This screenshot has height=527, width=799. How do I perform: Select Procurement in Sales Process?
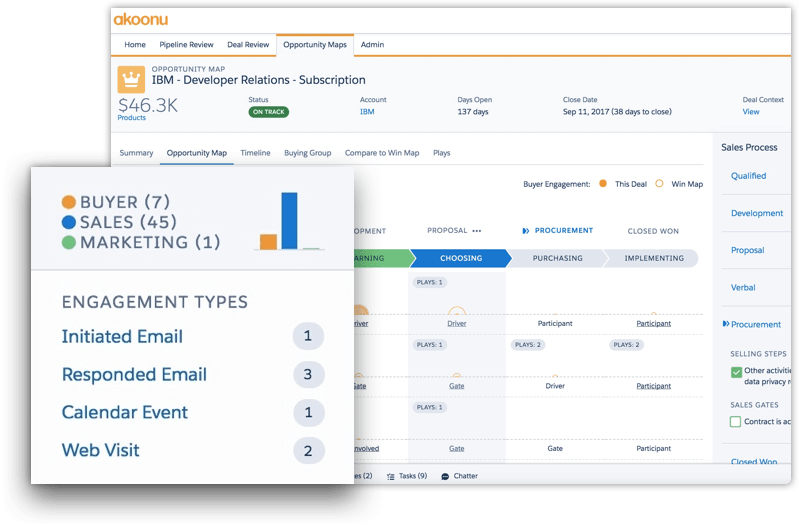coord(756,325)
